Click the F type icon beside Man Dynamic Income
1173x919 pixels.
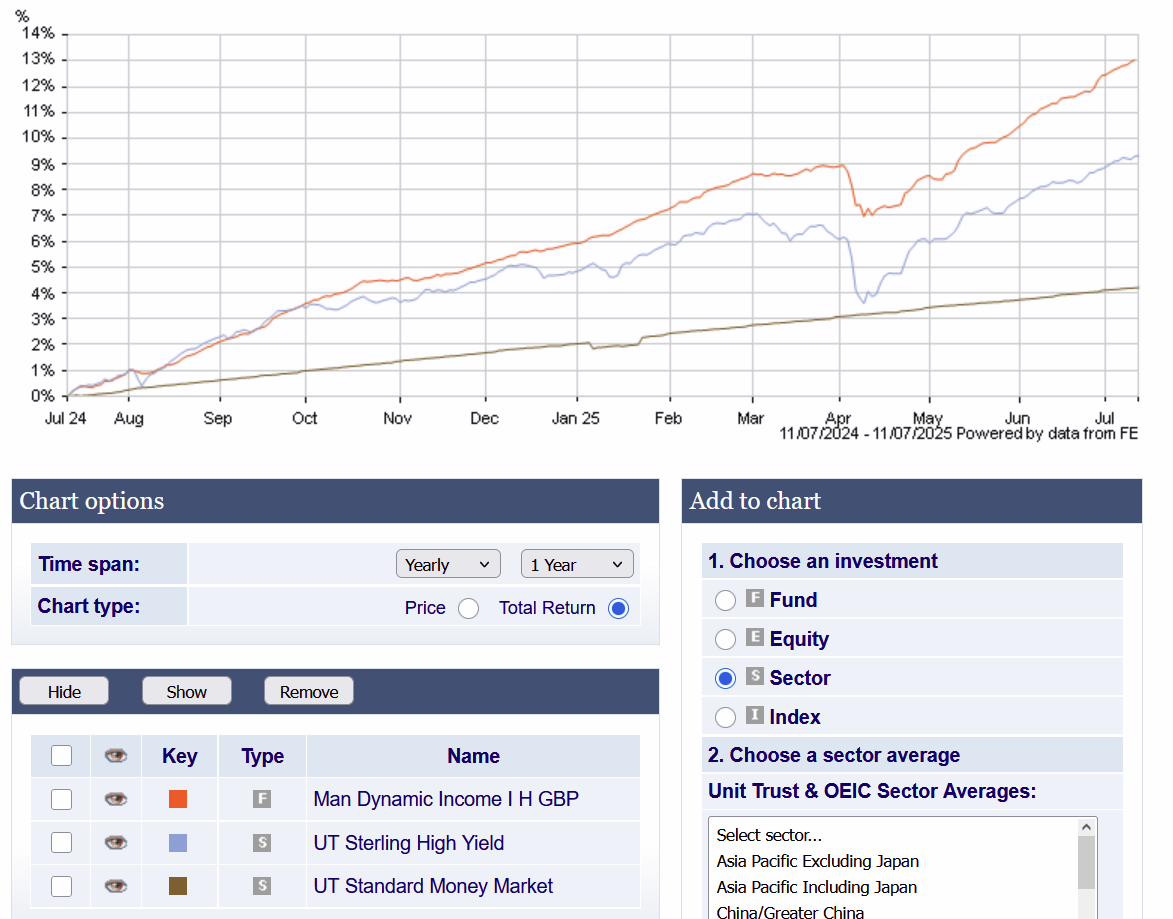(x=262, y=799)
